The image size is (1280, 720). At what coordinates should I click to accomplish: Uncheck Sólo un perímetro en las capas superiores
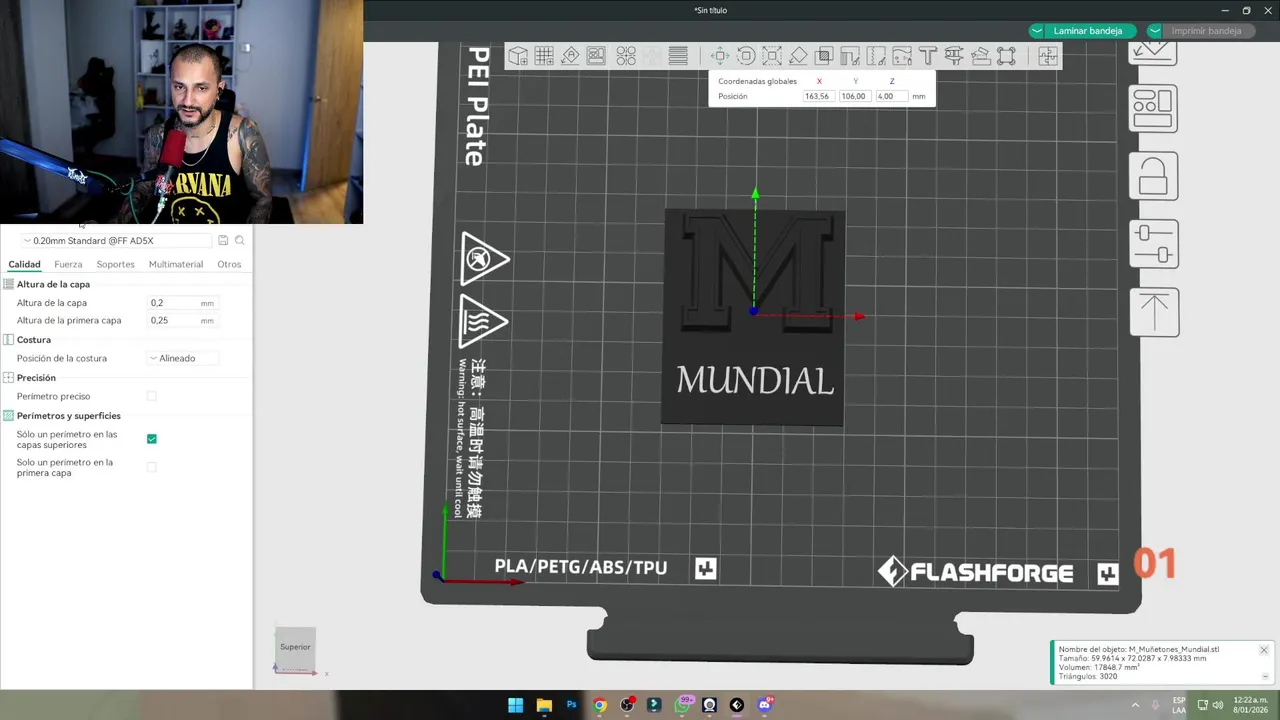152,439
